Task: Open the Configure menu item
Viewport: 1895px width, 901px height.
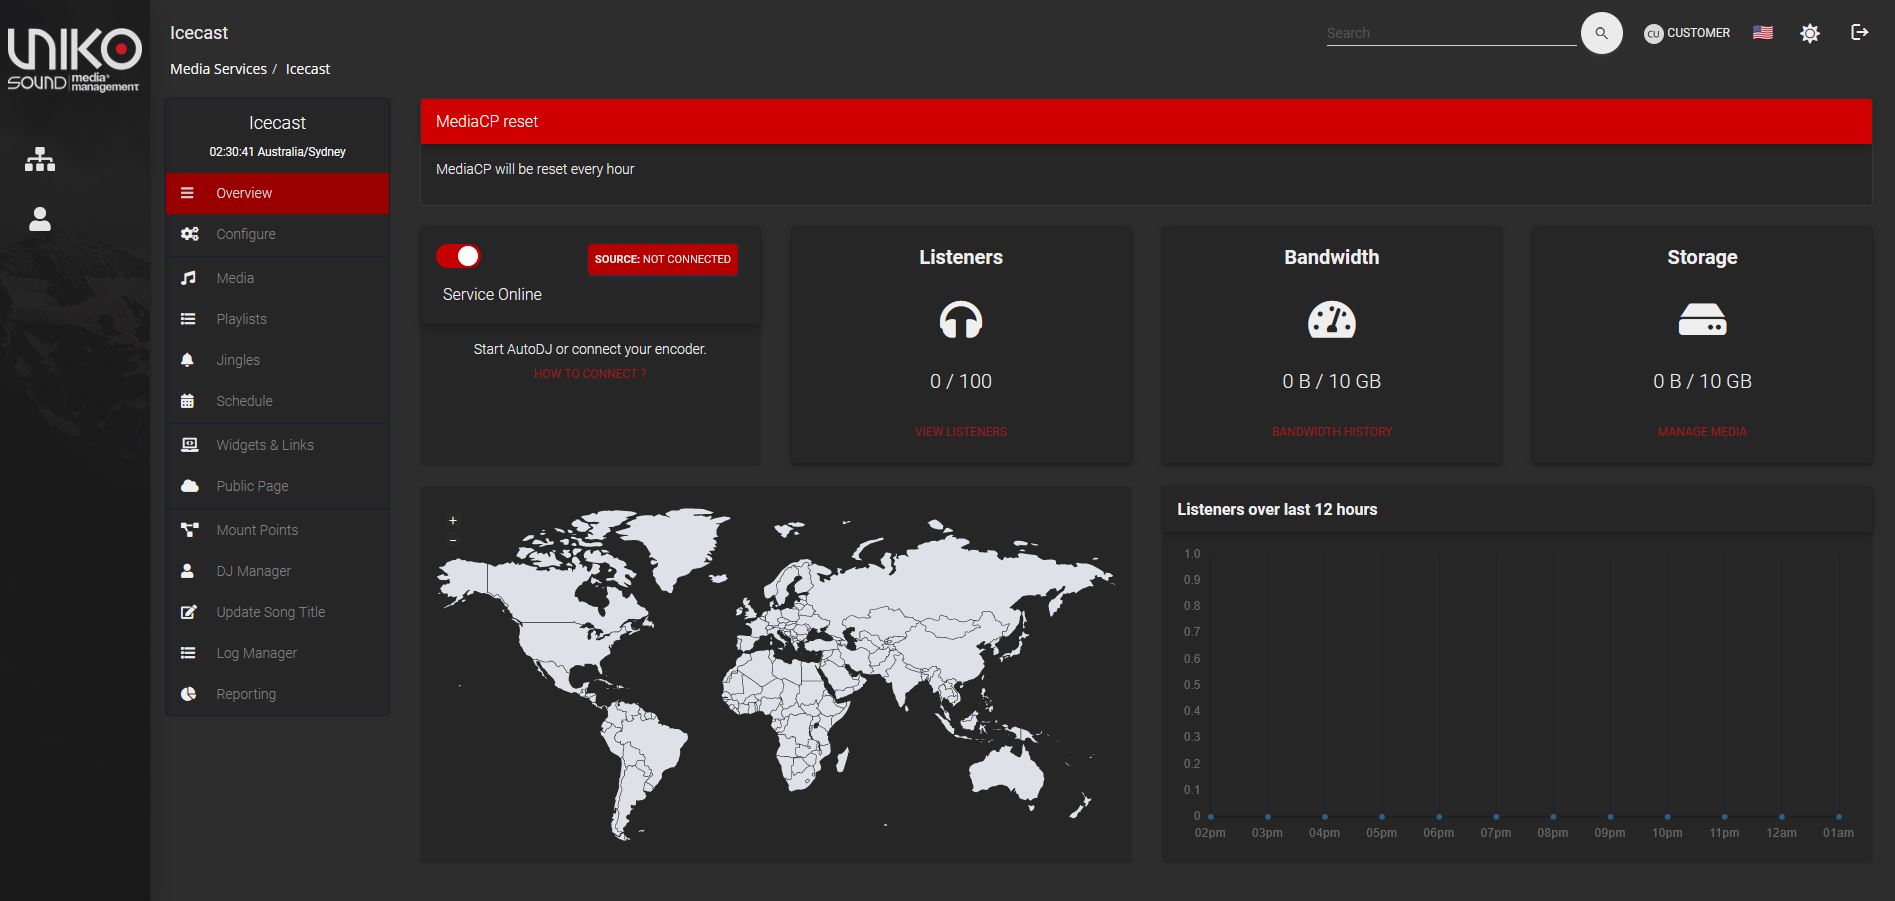Action: [277, 234]
